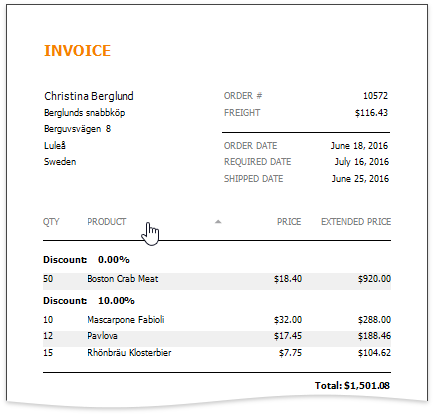
Task: Click the freight value $116.43
Action: tap(371, 113)
